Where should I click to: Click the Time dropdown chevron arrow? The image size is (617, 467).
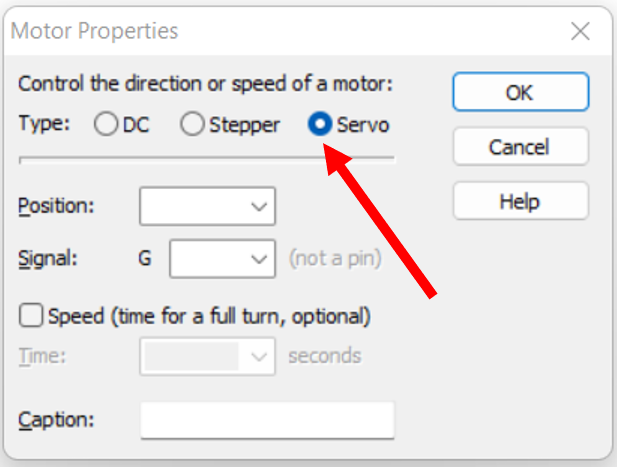(259, 356)
